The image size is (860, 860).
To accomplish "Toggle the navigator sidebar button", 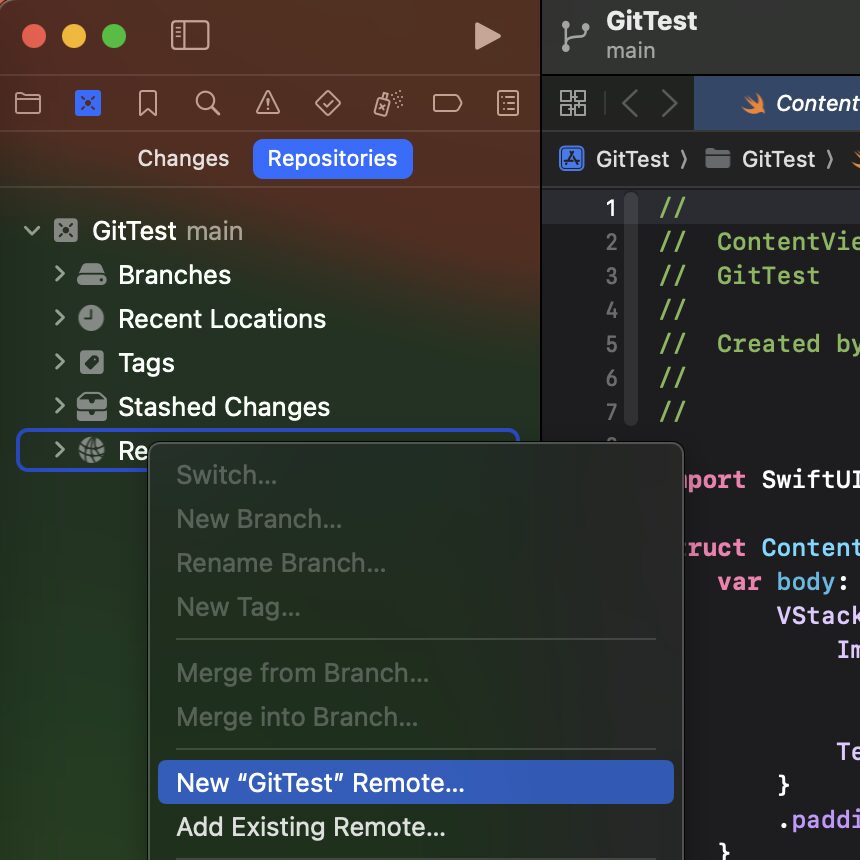I will coord(190,36).
